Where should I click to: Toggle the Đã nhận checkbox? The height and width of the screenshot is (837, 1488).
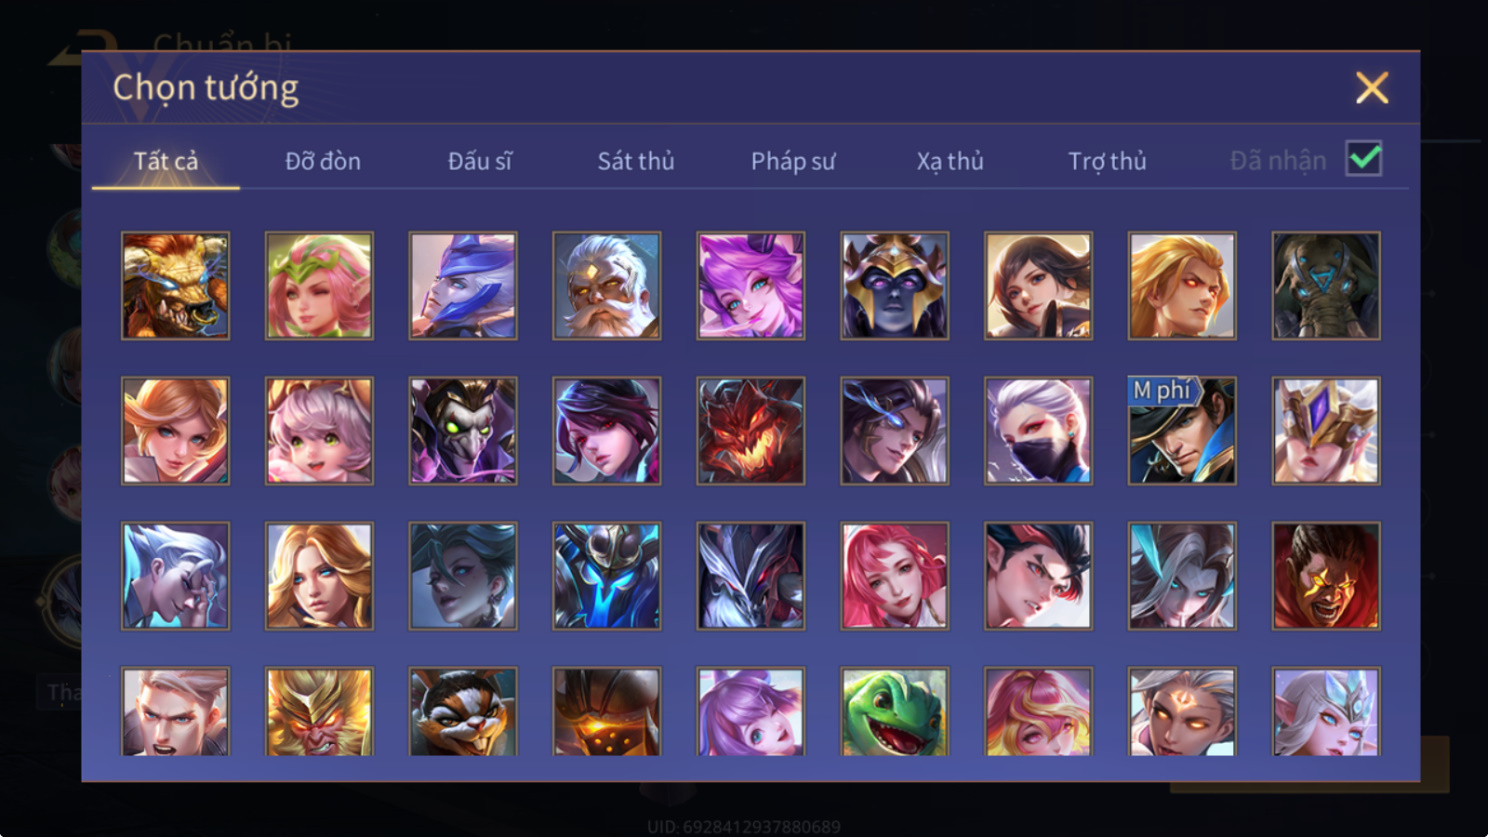click(1364, 159)
